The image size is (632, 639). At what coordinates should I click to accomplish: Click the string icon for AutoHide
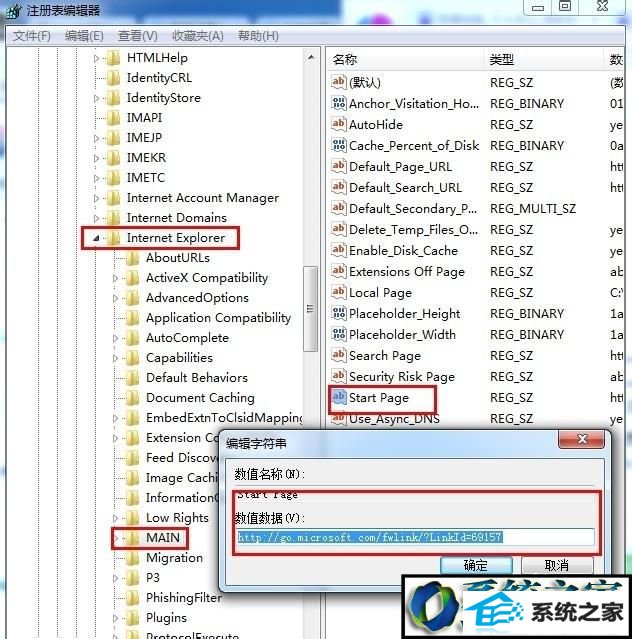click(339, 124)
